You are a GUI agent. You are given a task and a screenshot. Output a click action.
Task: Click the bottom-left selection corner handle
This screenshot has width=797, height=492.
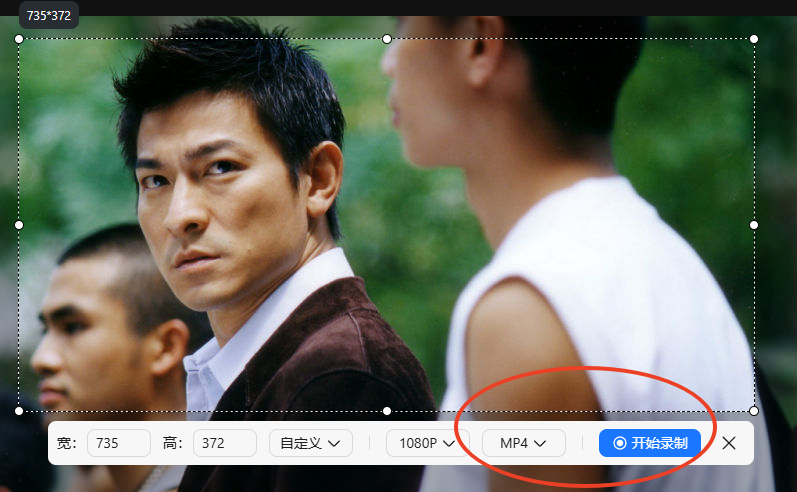click(x=19, y=411)
